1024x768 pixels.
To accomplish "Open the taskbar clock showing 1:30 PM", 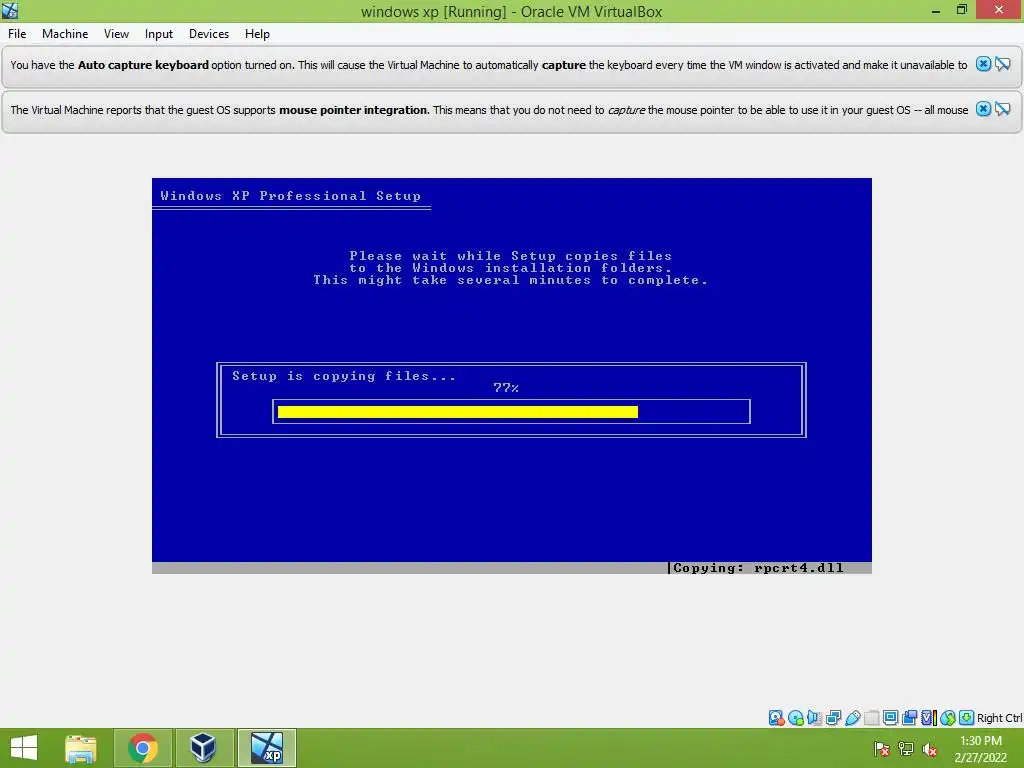I will click(x=980, y=749).
